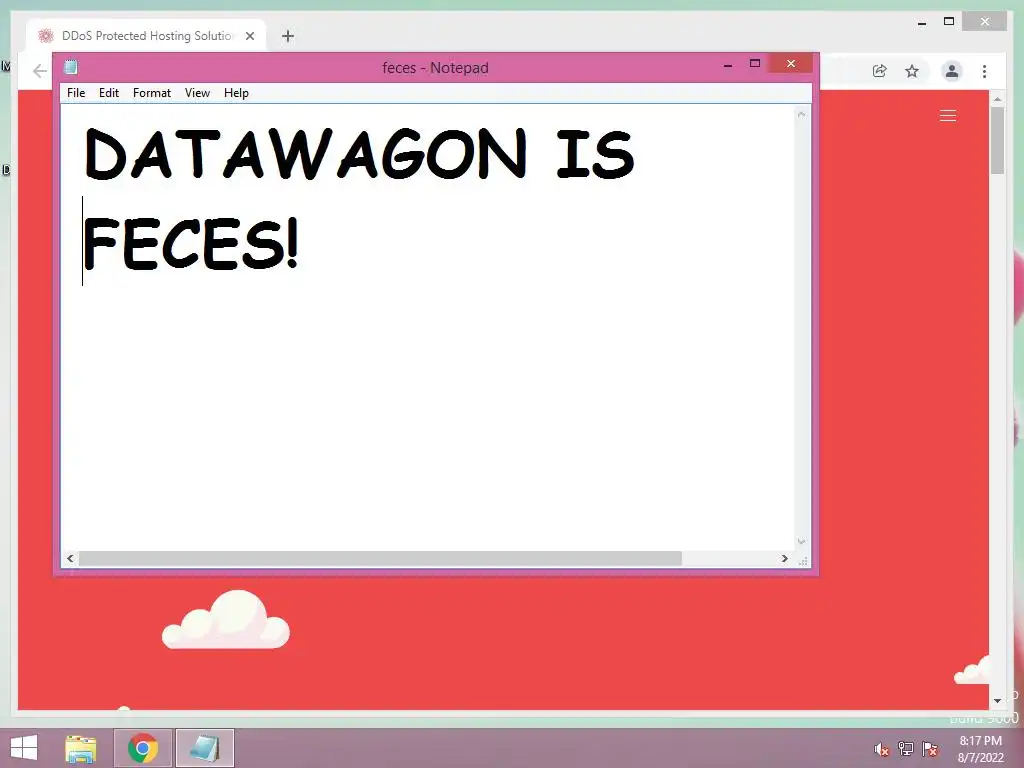1024x768 pixels.
Task: Open the Help menu in Notepad
Action: (236, 93)
